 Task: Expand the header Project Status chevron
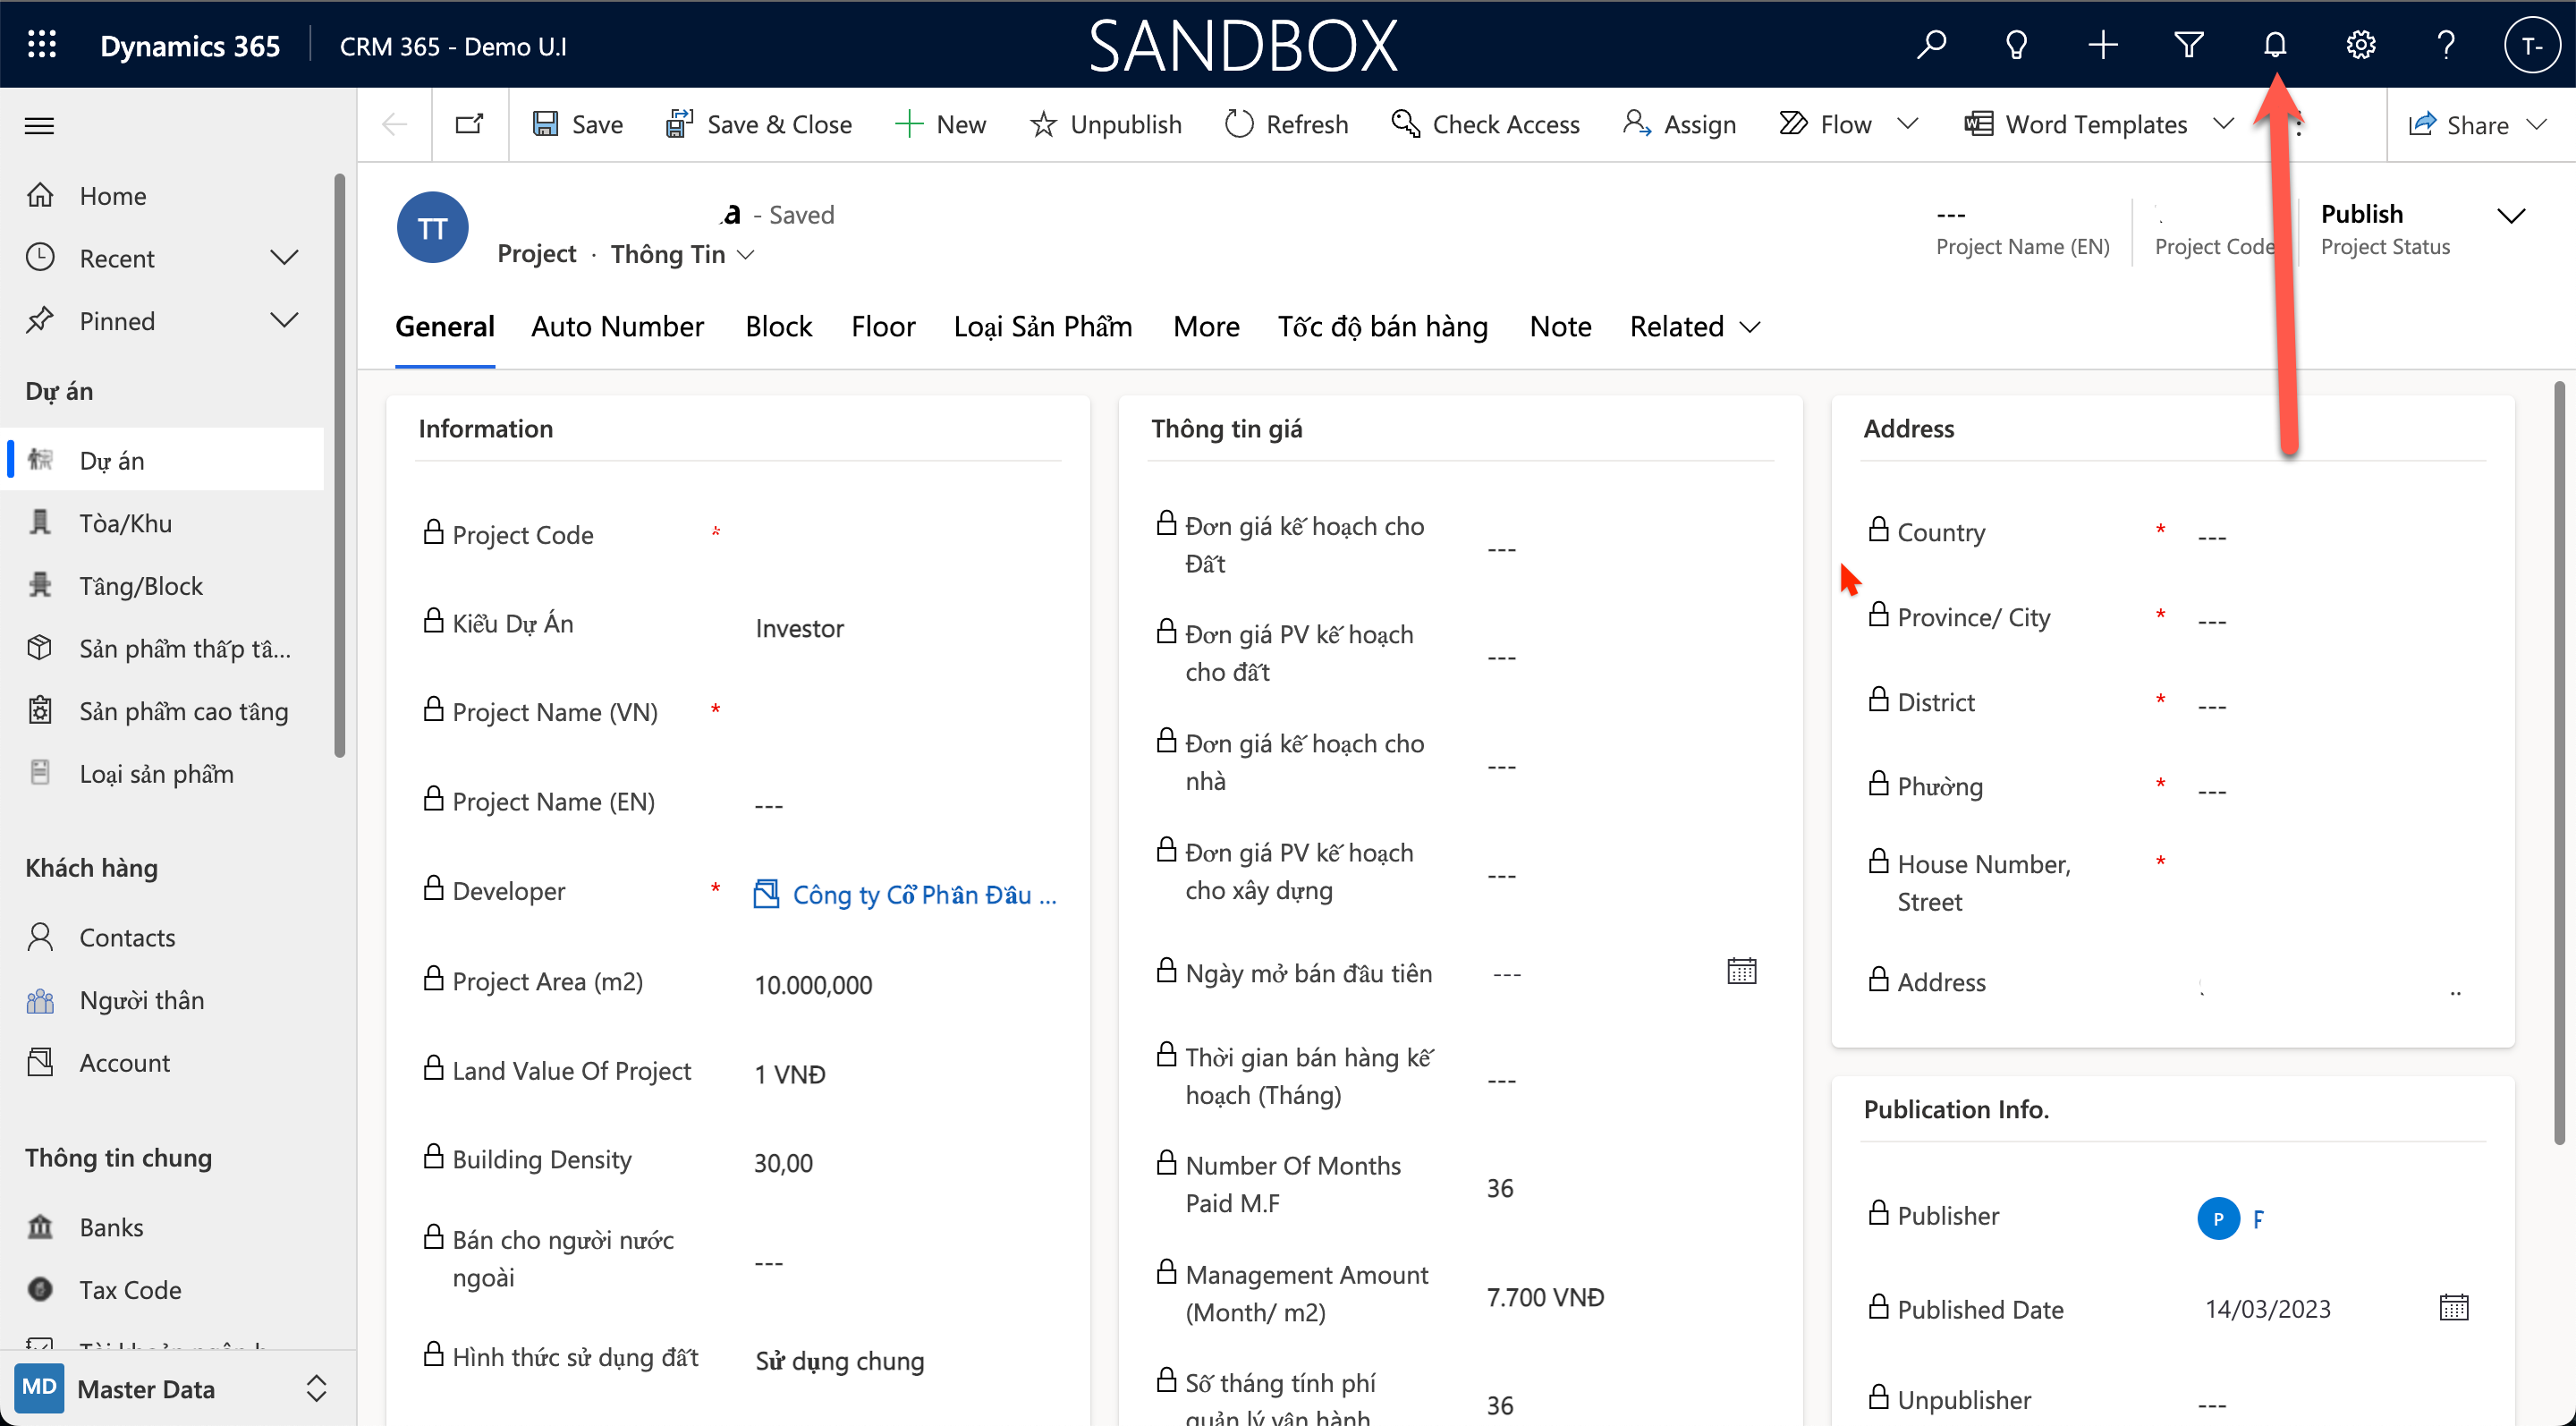(x=2510, y=216)
